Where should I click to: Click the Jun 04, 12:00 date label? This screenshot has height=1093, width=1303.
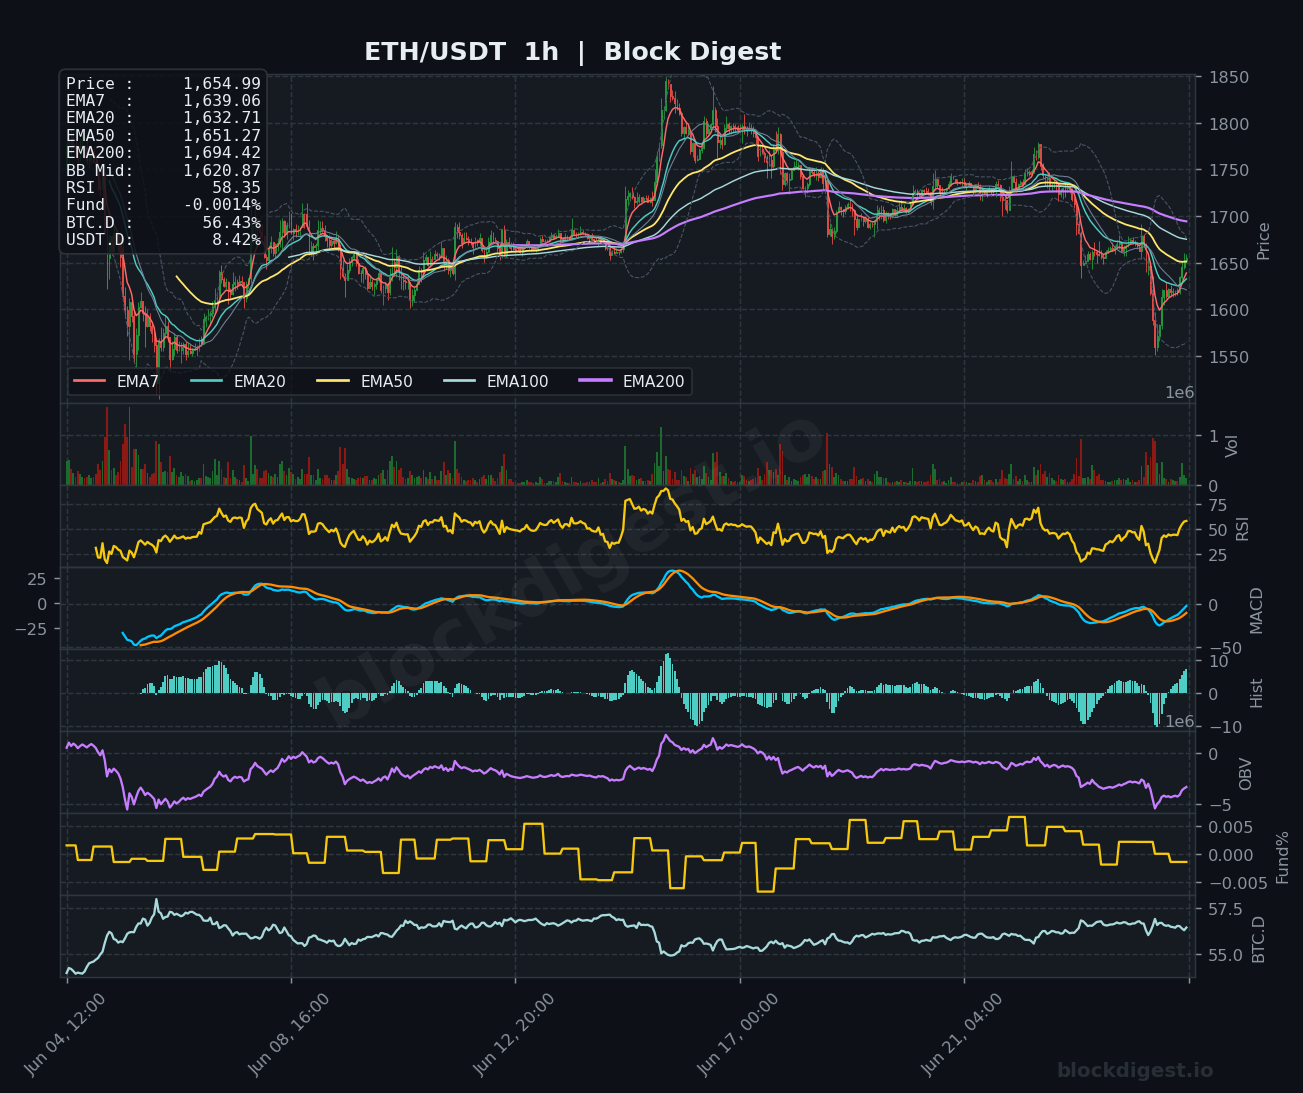64,1035
